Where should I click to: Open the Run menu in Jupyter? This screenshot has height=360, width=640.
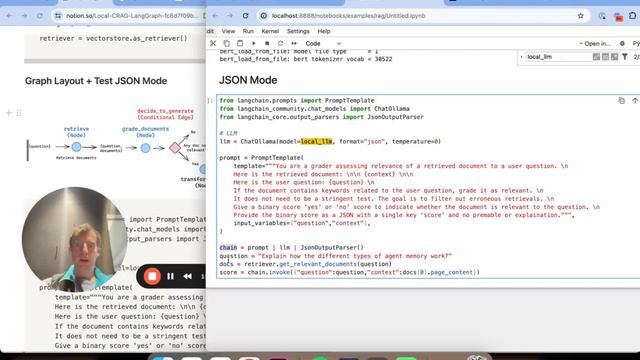[x=248, y=31]
